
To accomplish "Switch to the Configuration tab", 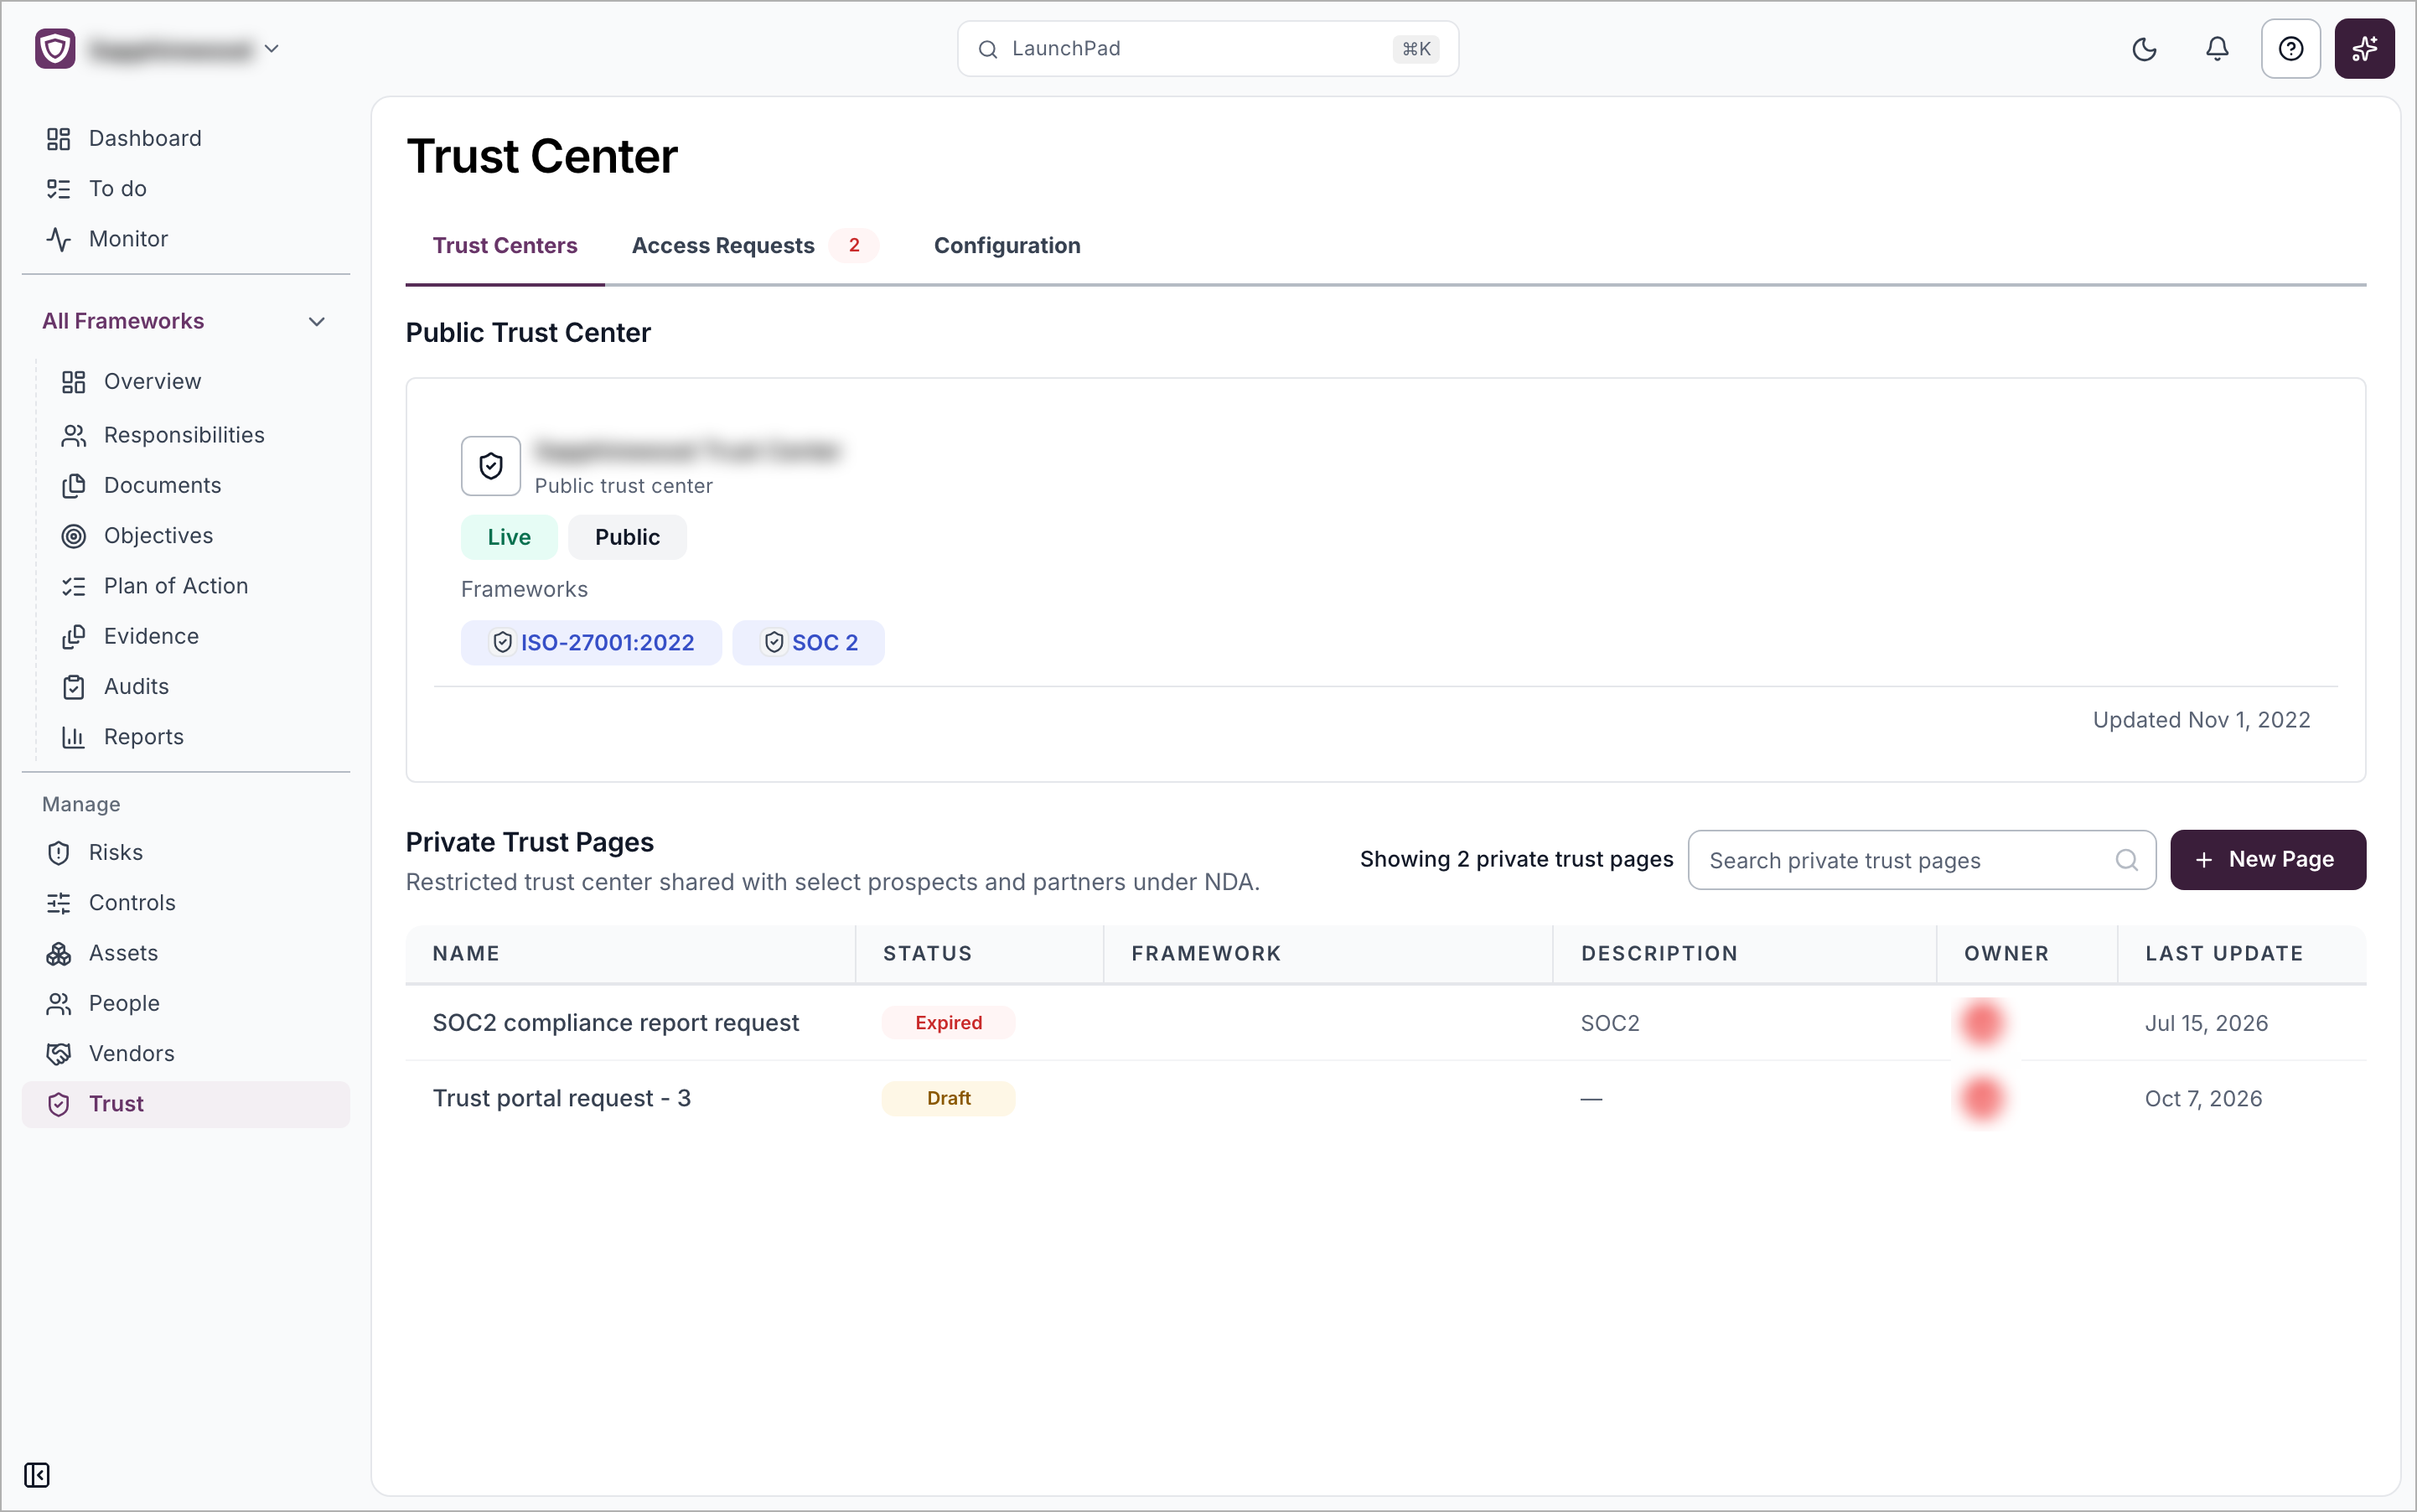I will coord(1007,246).
